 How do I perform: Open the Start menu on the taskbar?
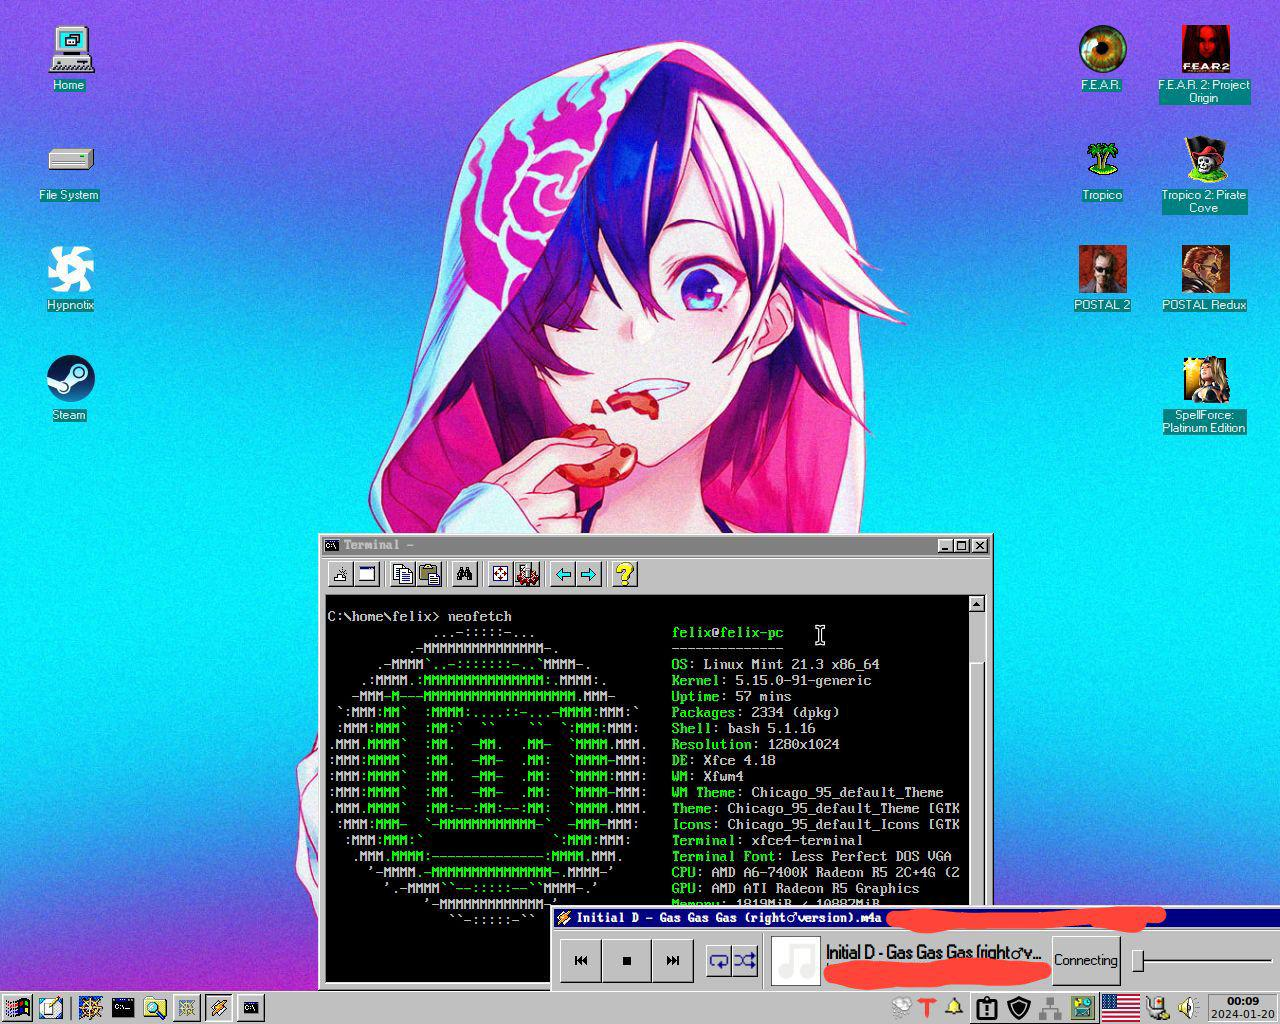17,1008
